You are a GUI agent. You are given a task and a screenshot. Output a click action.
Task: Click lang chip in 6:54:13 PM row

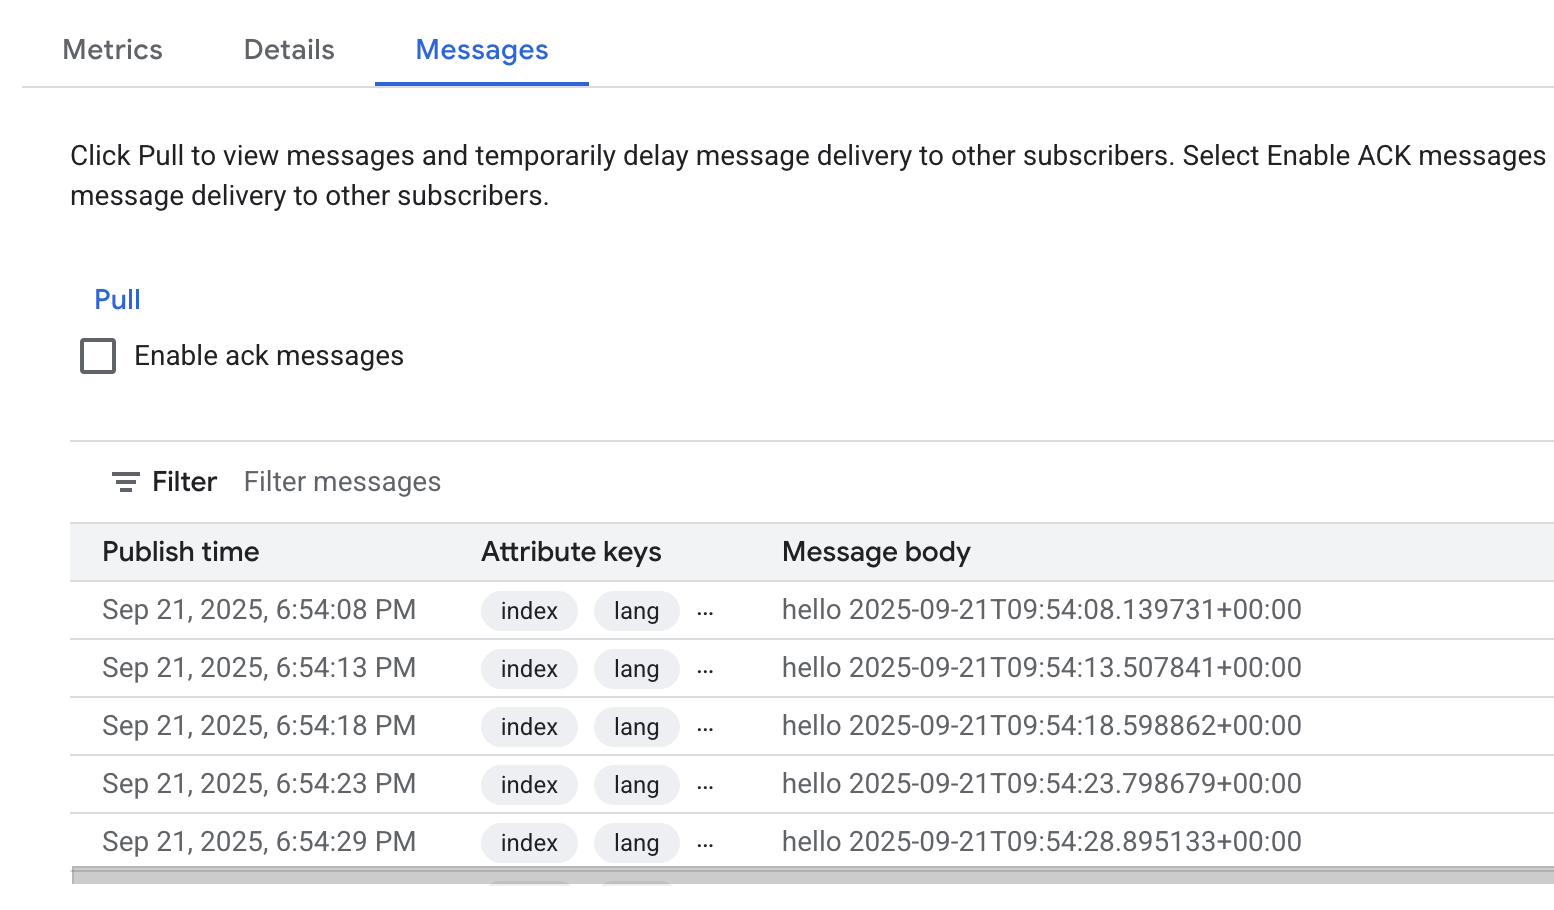636,669
